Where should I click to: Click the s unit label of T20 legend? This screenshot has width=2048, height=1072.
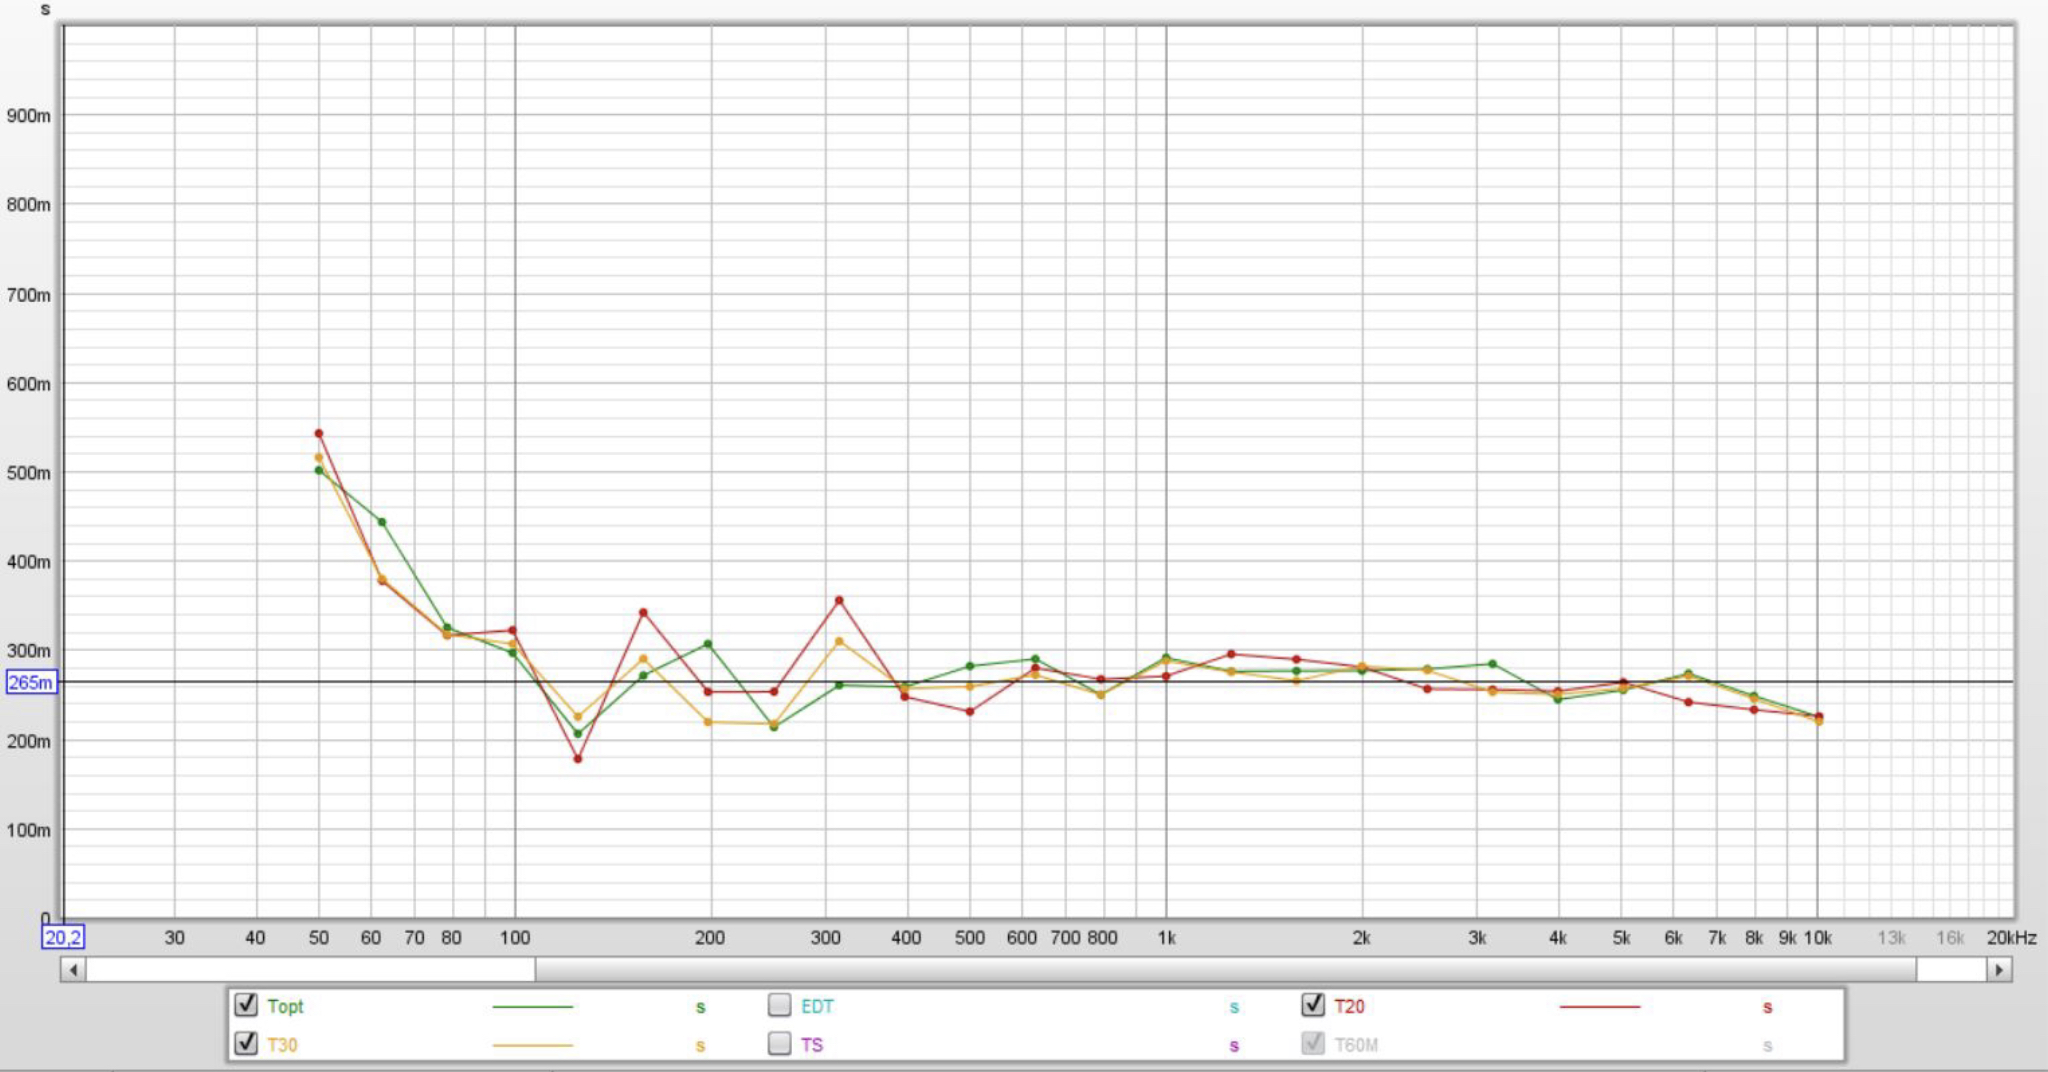pyautogui.click(x=1767, y=1007)
